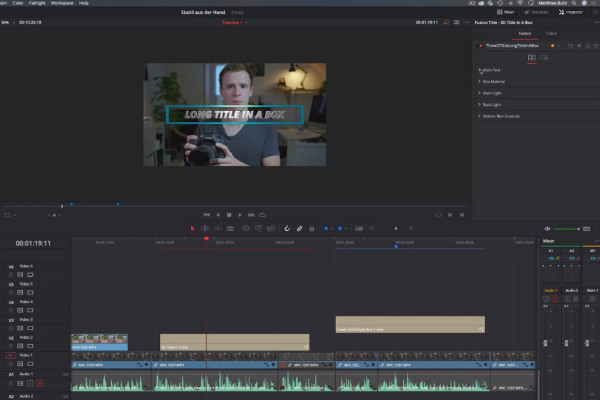Select the 3D Title In A Box clip

pos(235,342)
